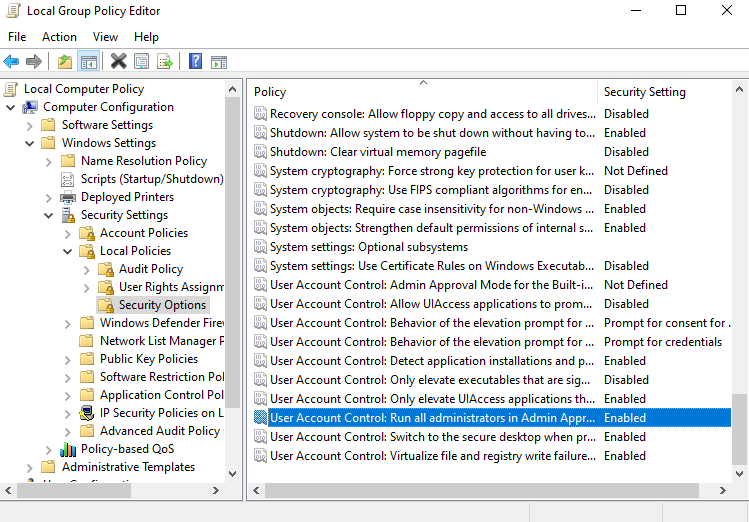Click the Local Group Policy Editor title icon
The height and width of the screenshot is (522, 749).
(x=13, y=11)
